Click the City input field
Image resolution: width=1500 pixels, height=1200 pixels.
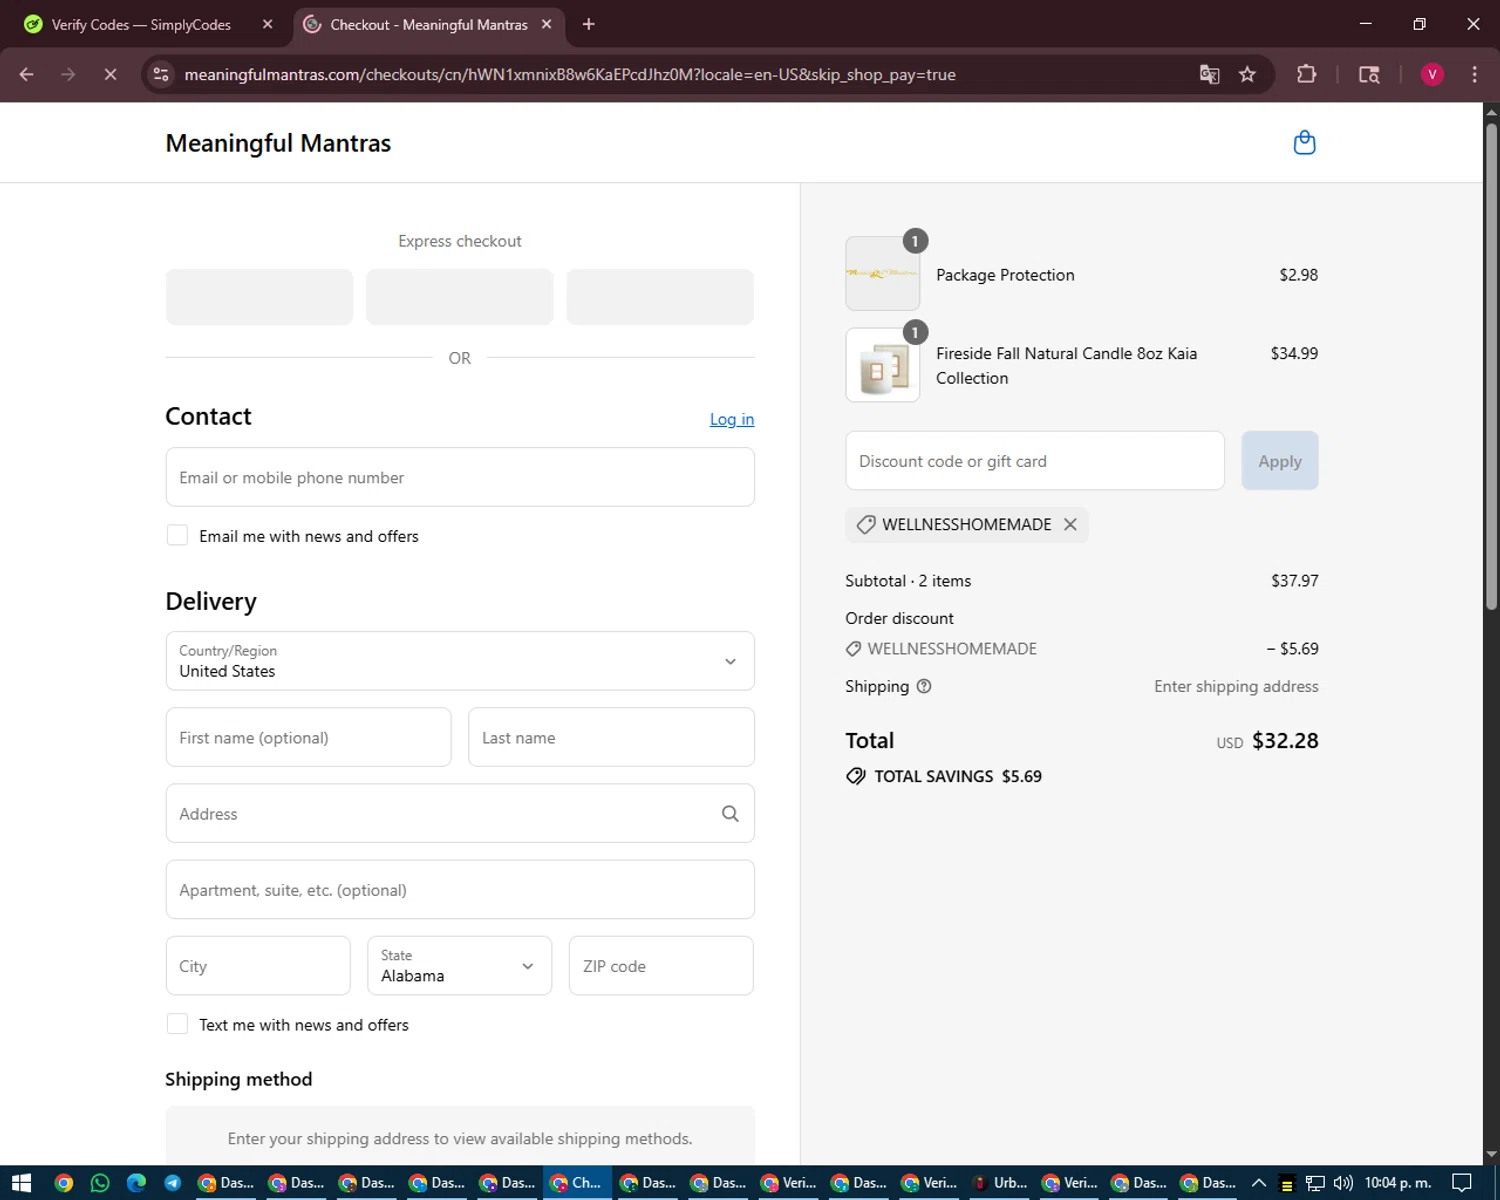click(258, 966)
